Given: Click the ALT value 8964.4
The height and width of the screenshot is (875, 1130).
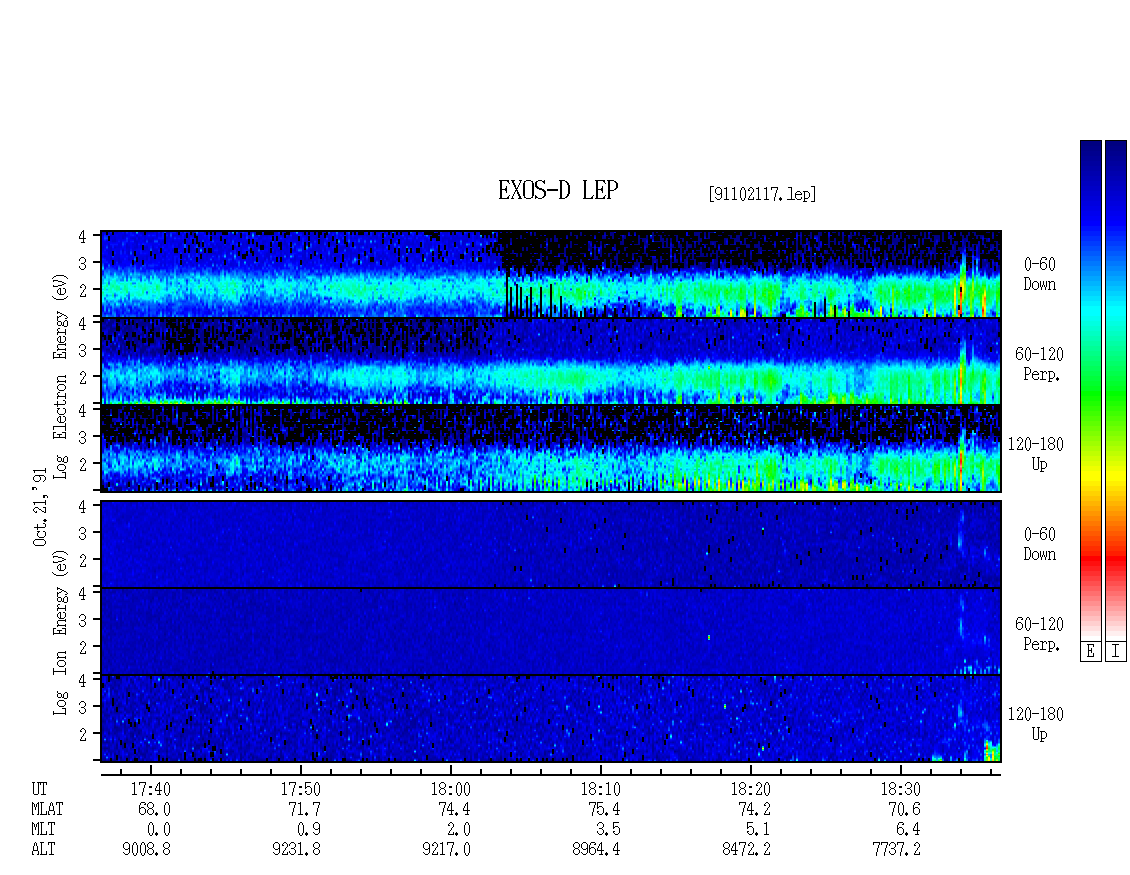Looking at the screenshot, I should [x=596, y=850].
